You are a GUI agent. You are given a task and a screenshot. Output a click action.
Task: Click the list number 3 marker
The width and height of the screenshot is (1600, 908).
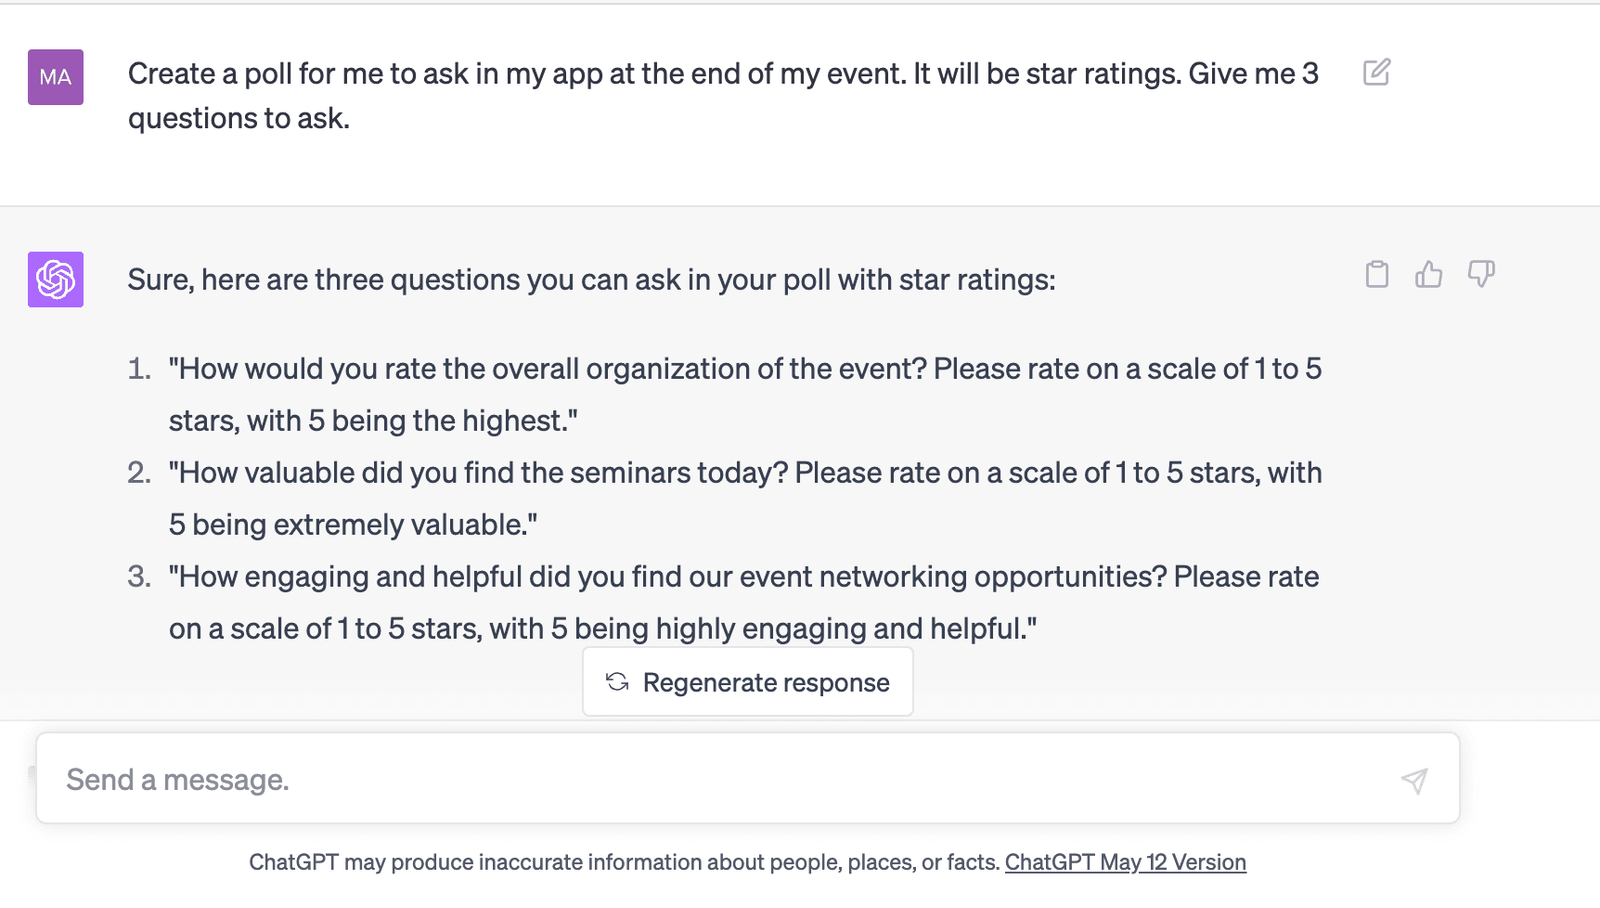click(x=139, y=577)
